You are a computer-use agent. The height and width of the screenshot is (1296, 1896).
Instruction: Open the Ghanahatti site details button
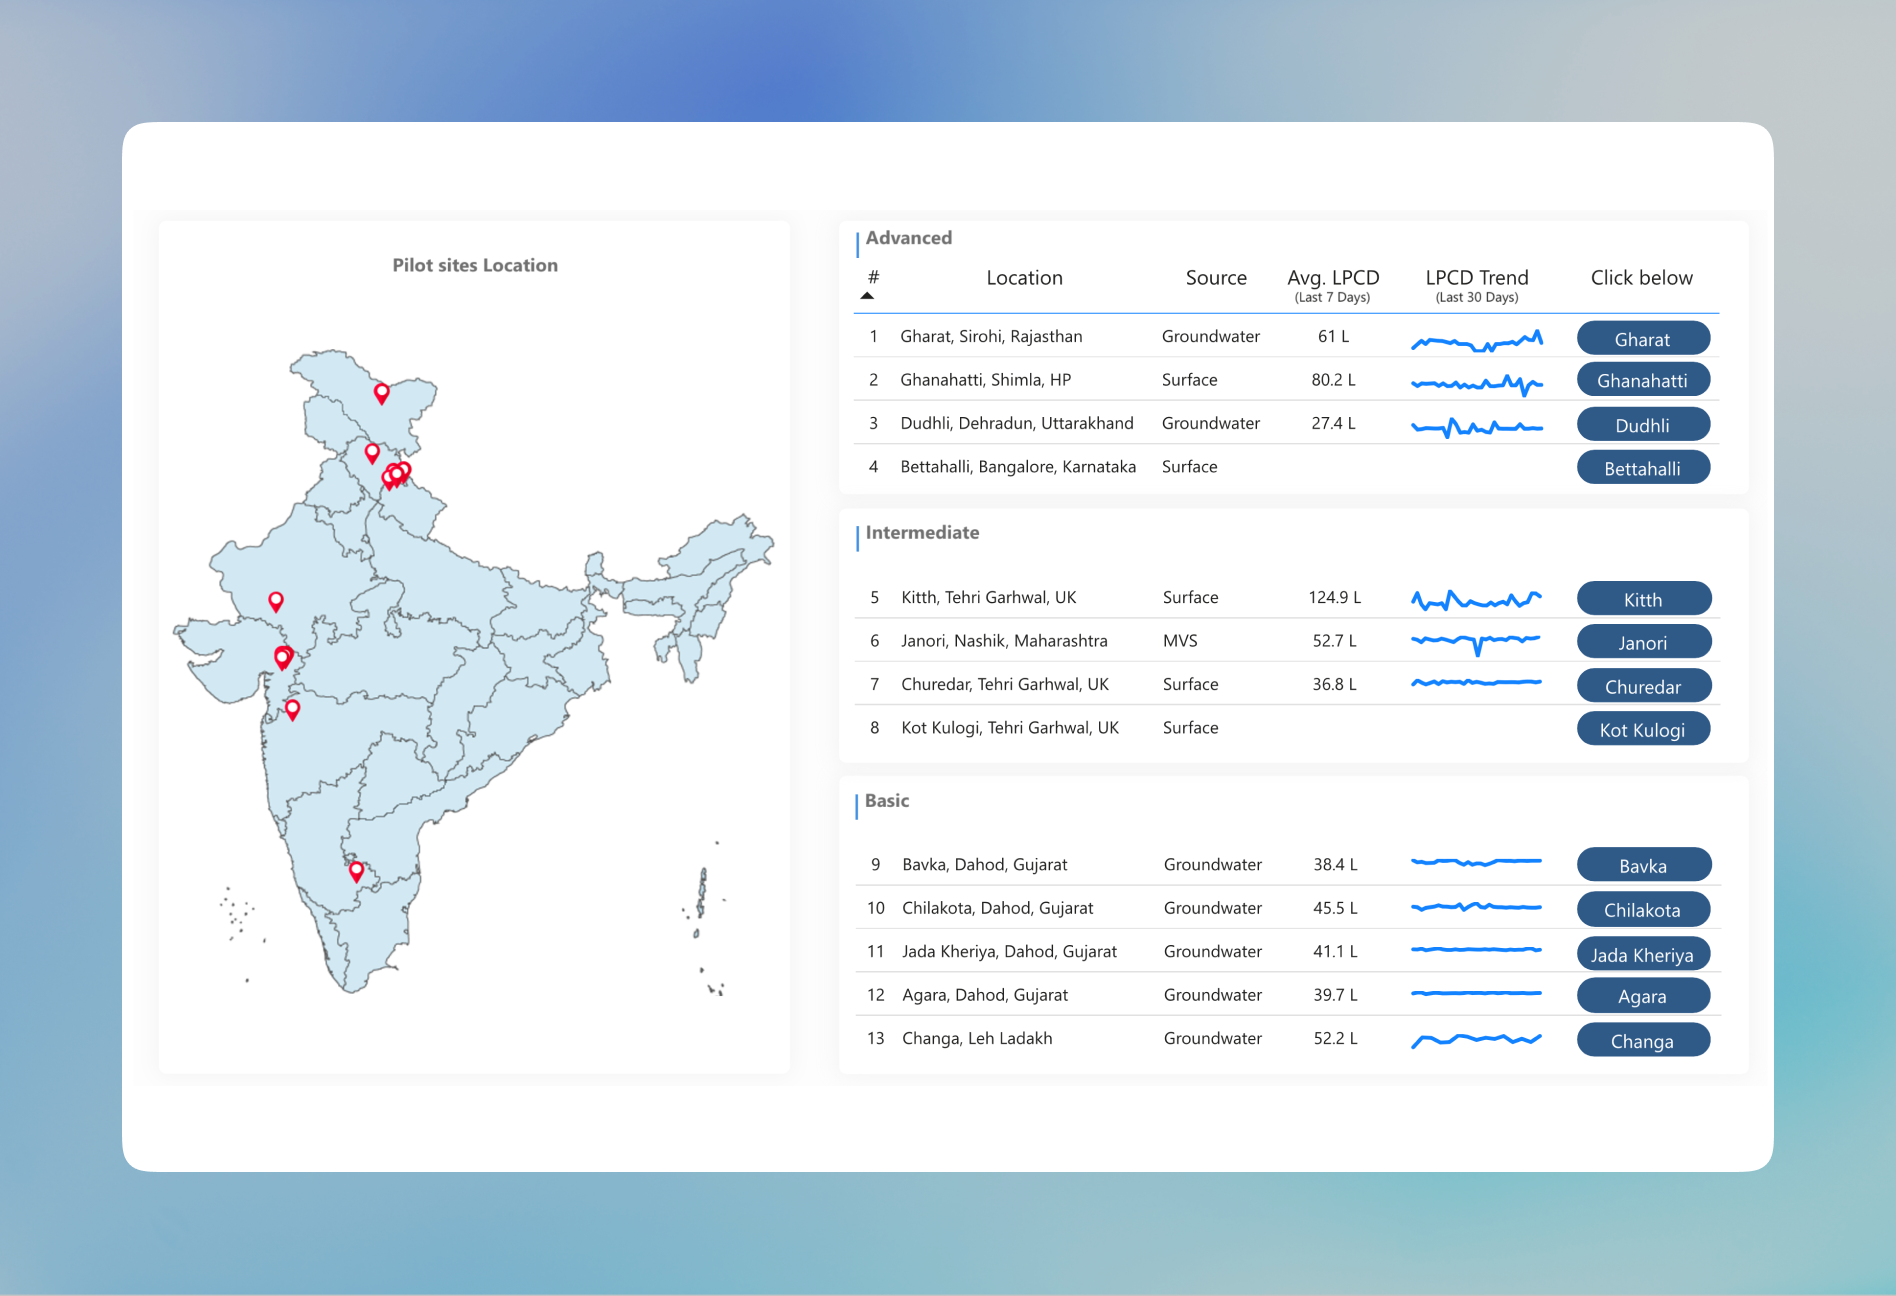pos(1642,381)
